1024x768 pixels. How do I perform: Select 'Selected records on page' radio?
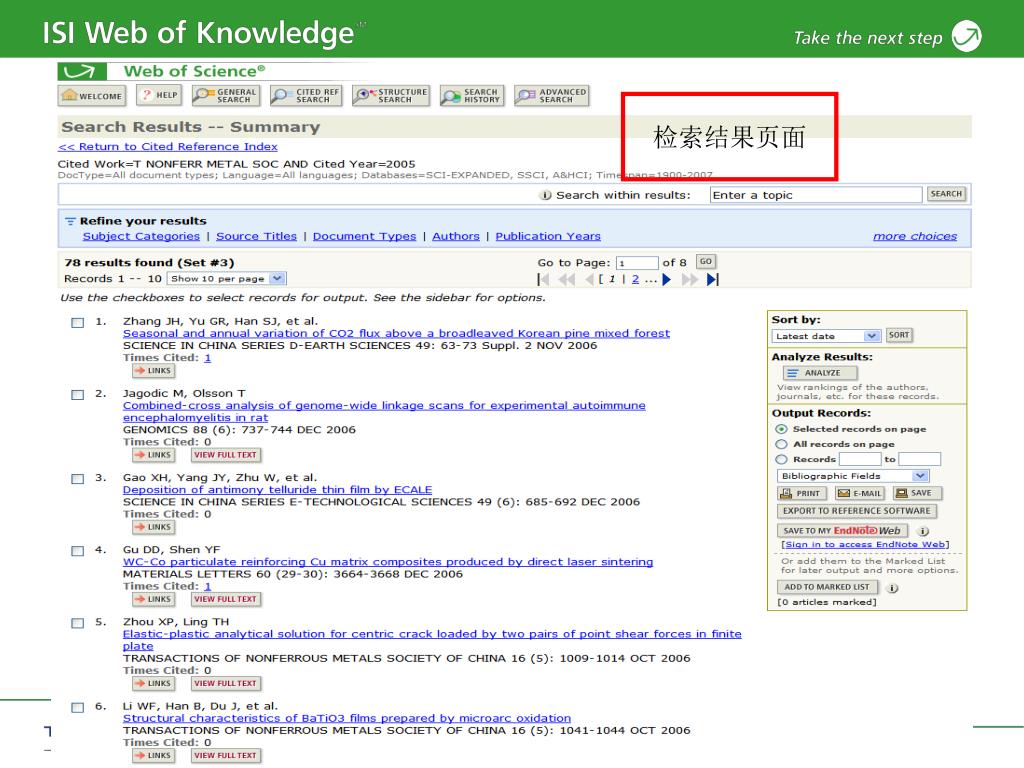(781, 429)
